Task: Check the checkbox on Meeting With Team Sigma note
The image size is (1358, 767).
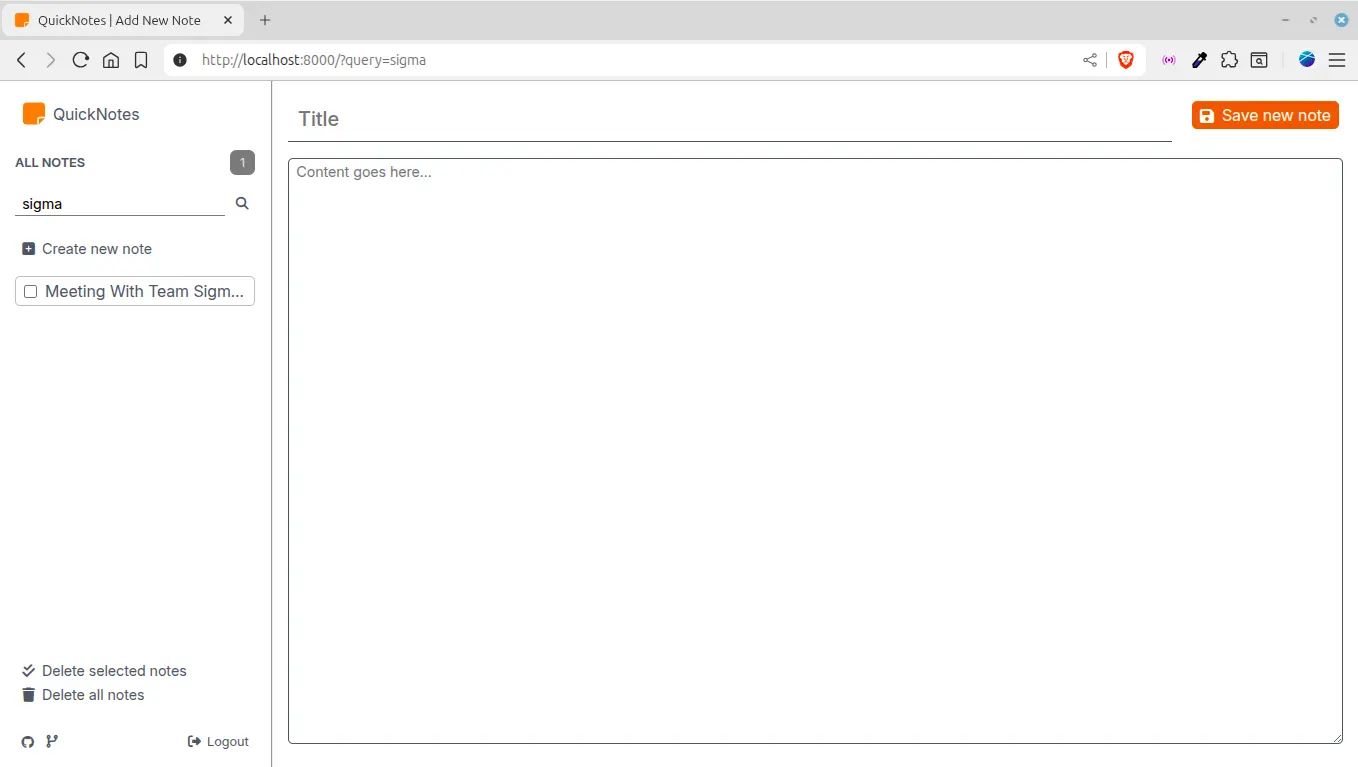Action: 30,291
